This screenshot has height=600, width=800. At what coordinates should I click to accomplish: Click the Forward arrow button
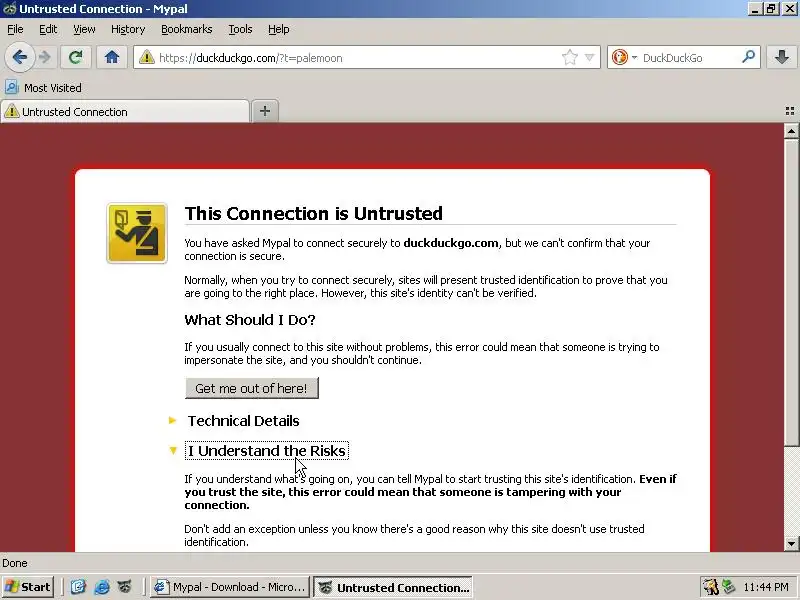click(45, 57)
